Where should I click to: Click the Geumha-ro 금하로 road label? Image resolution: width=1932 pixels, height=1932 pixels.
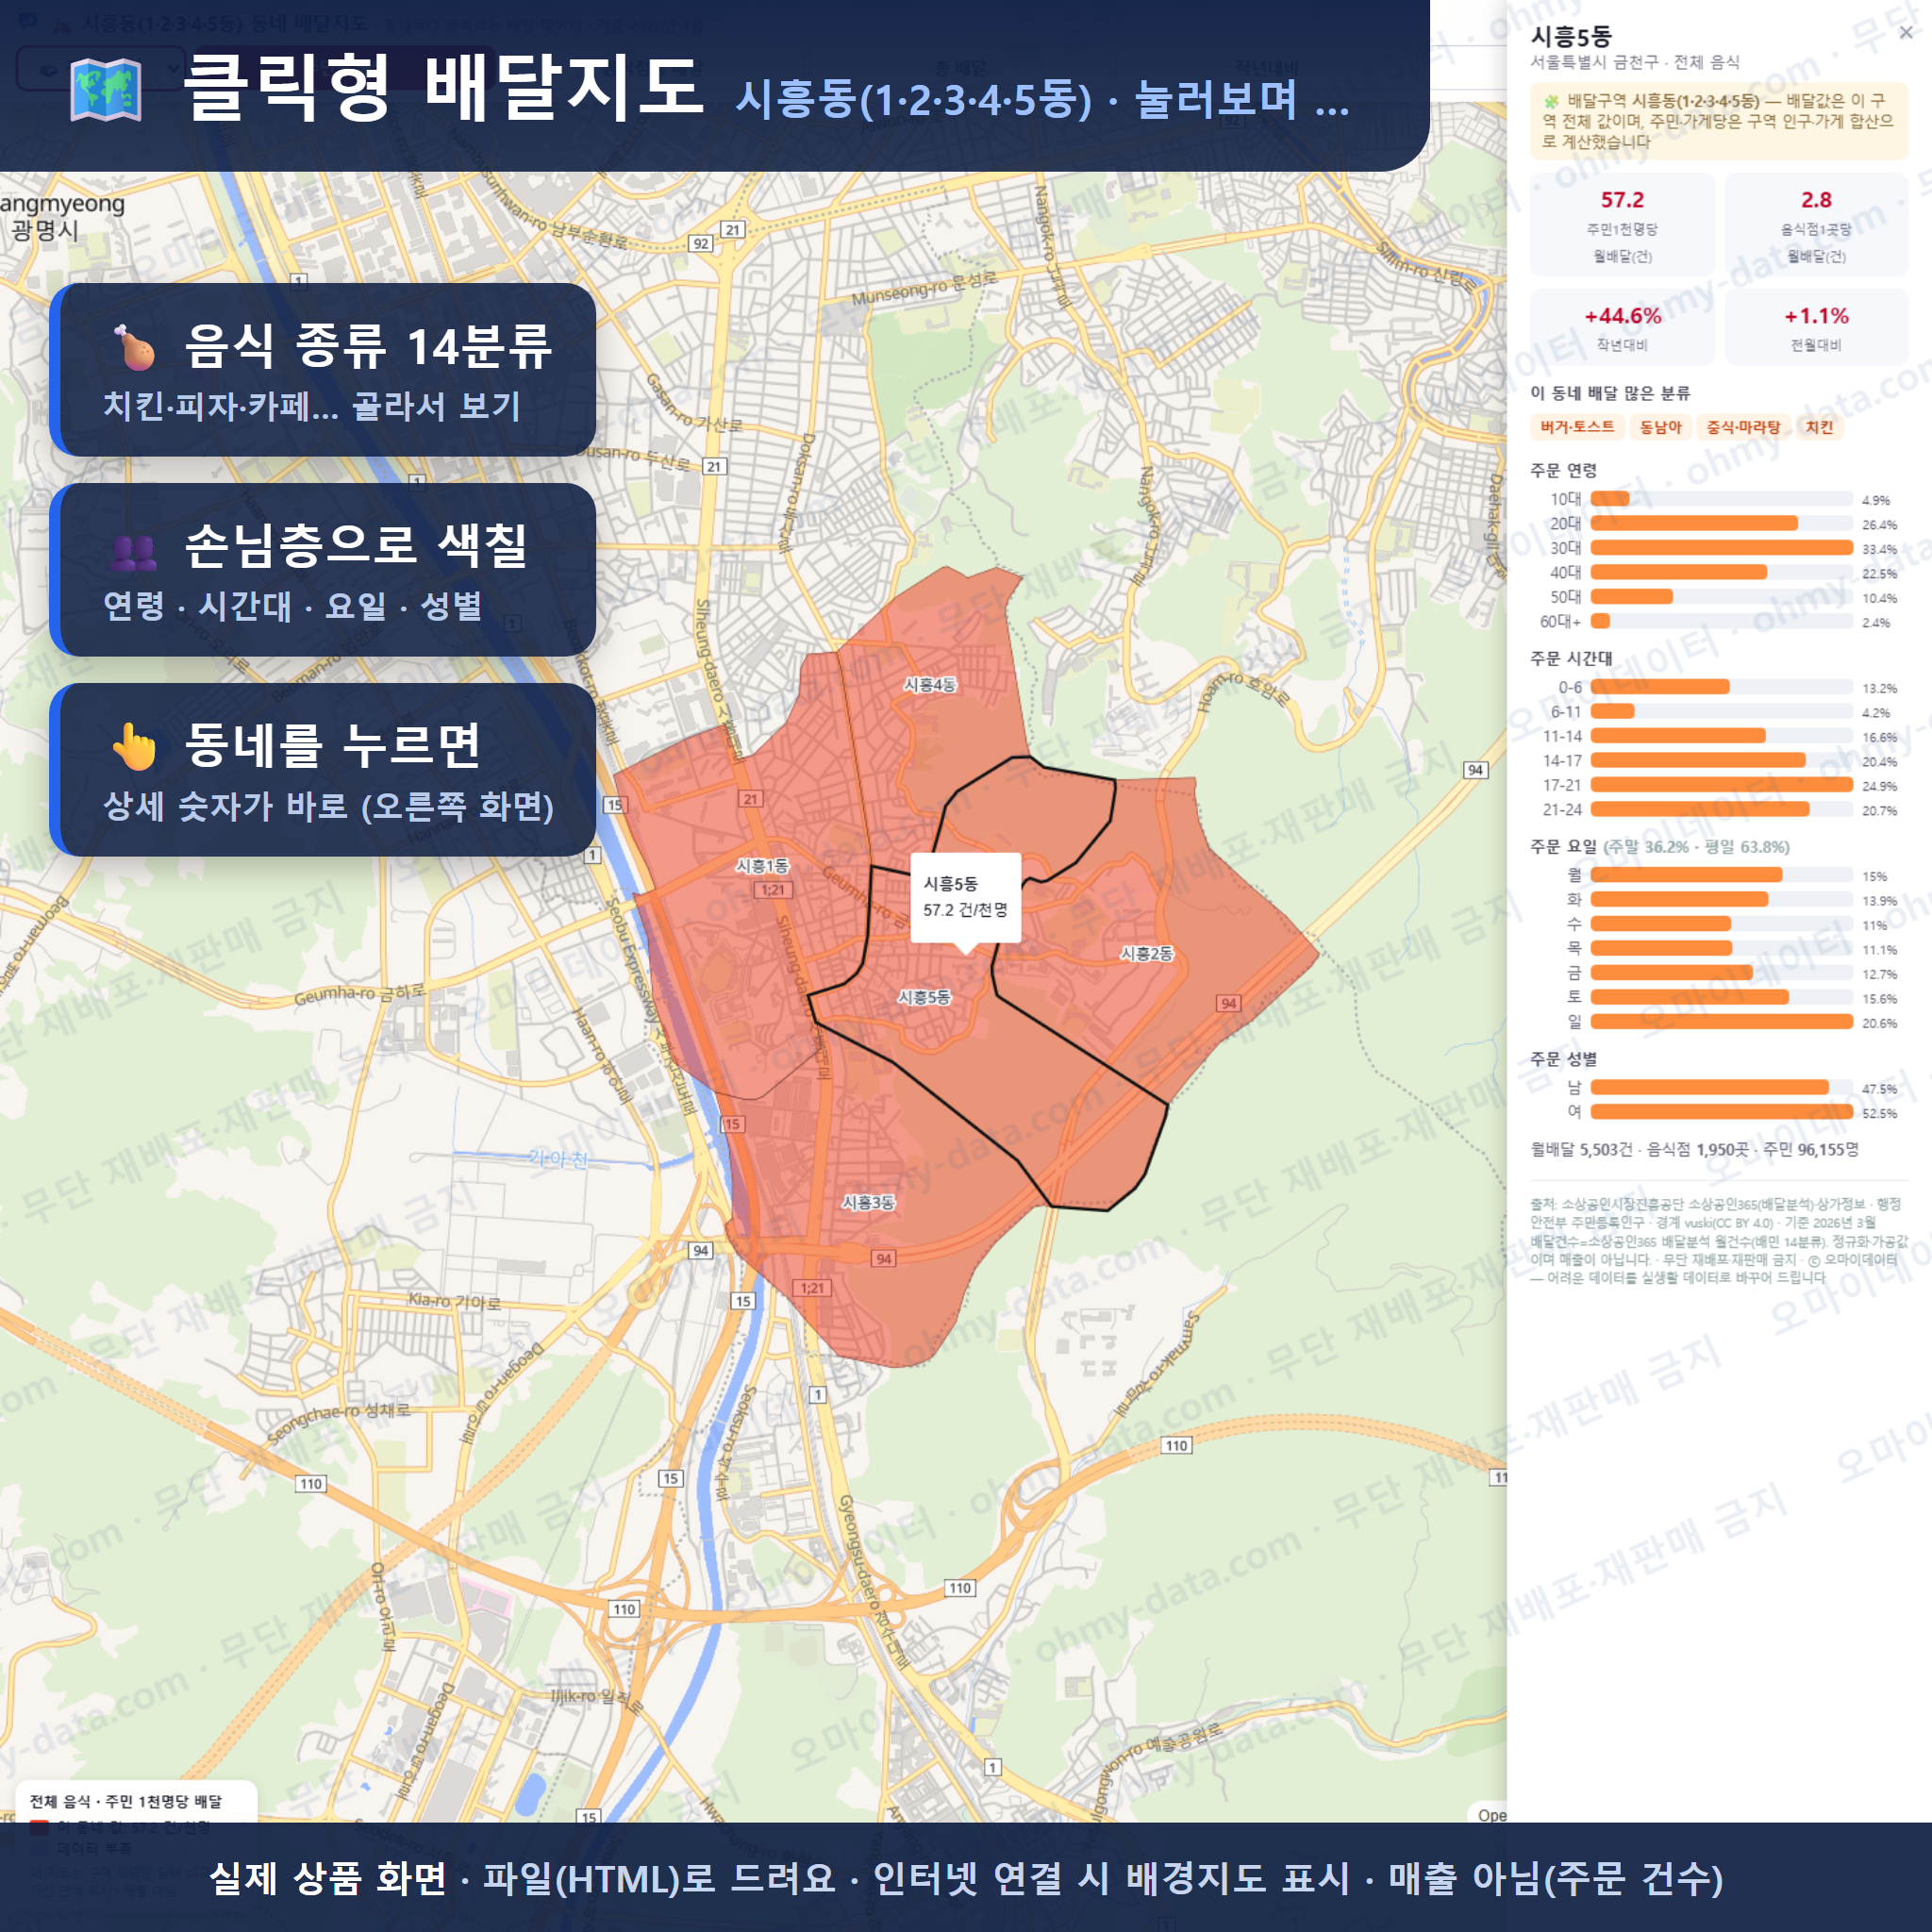tap(360, 993)
